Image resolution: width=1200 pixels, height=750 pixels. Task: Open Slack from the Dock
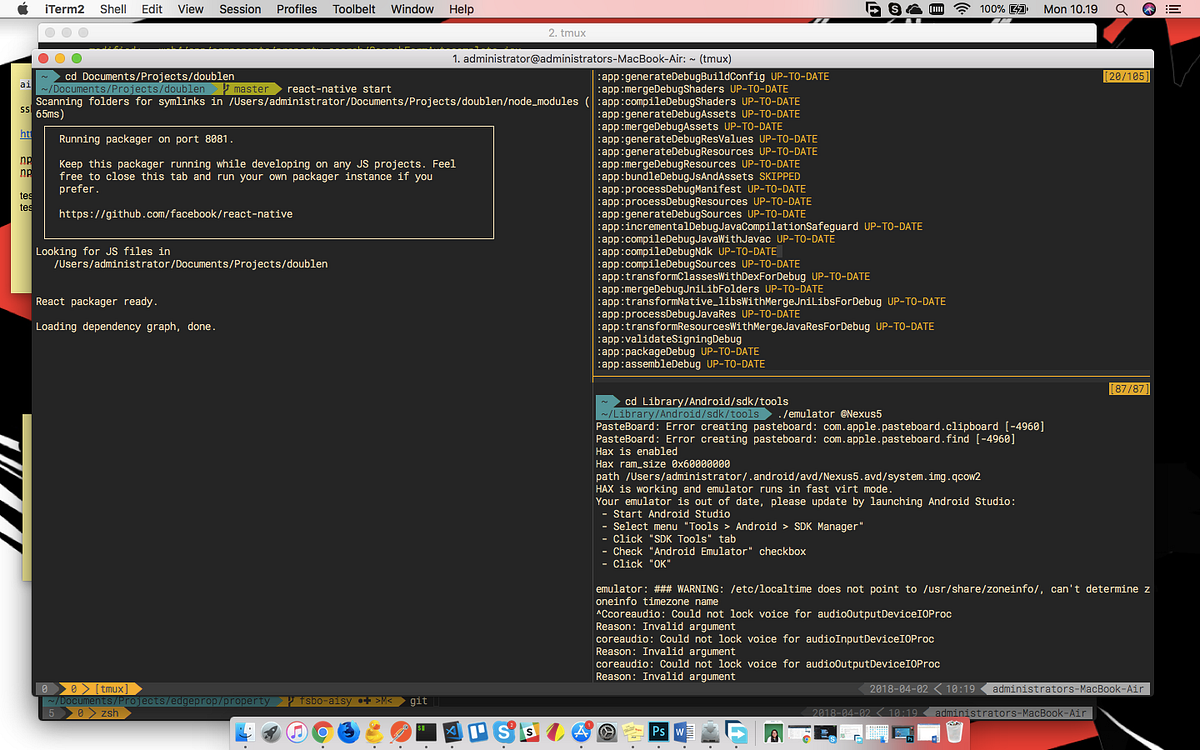click(528, 732)
